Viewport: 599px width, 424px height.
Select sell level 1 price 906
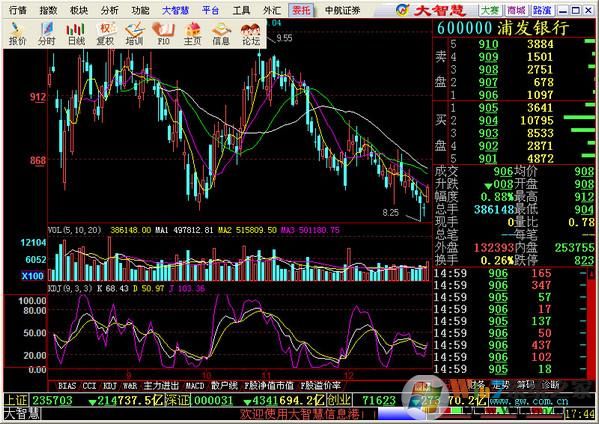coord(488,95)
